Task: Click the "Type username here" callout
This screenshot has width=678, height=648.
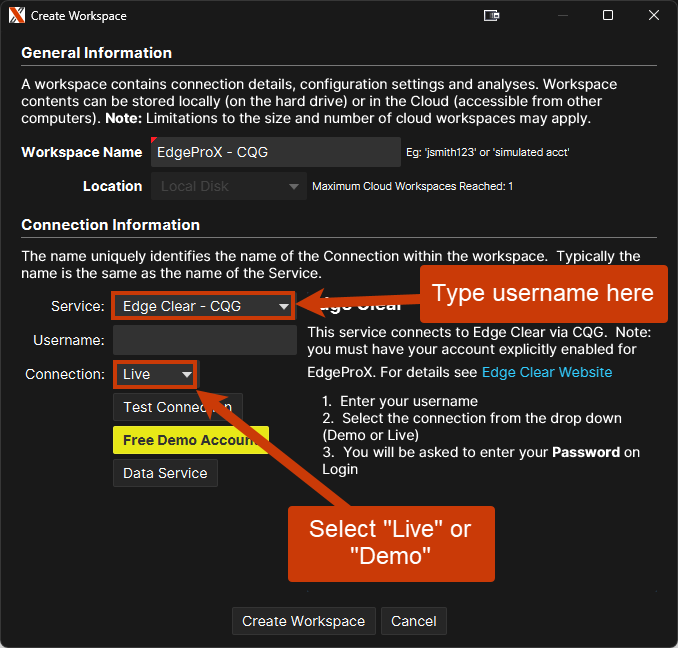Action: tap(542, 294)
